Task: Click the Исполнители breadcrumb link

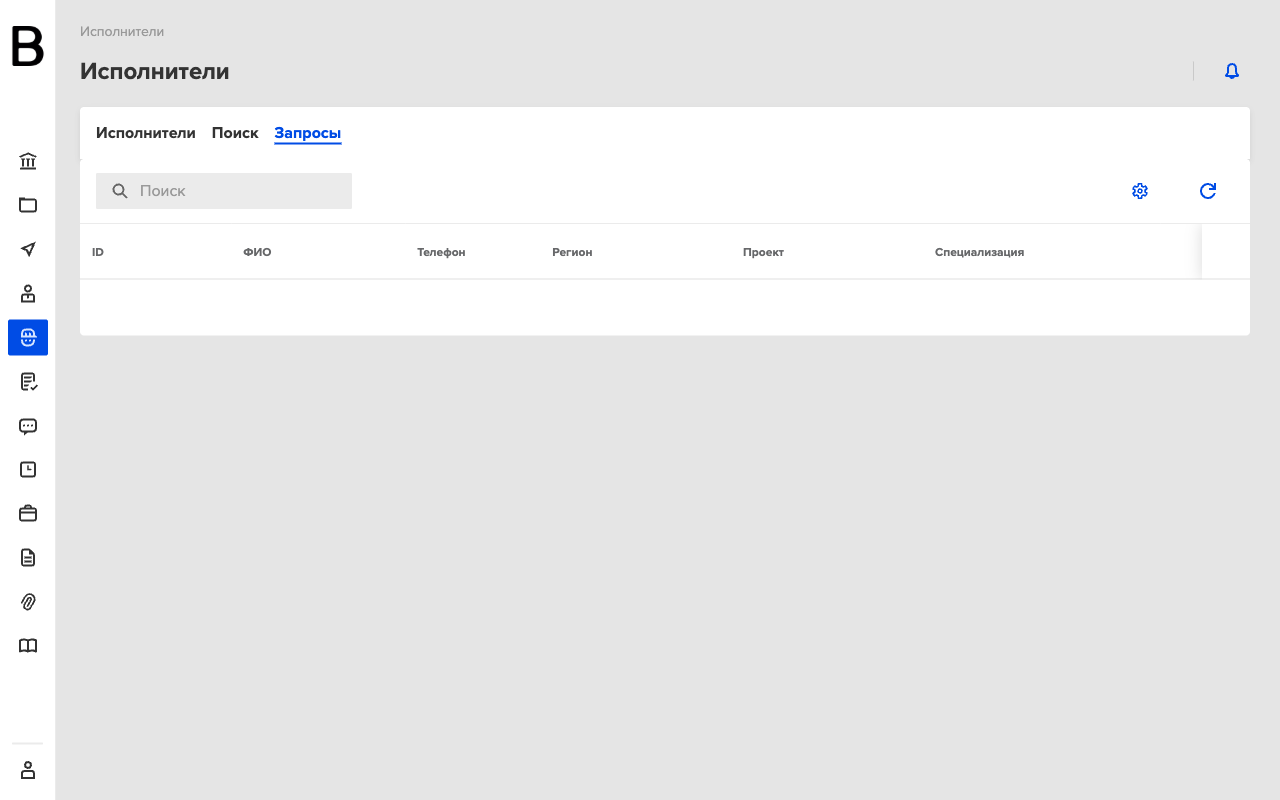Action: click(x=122, y=32)
